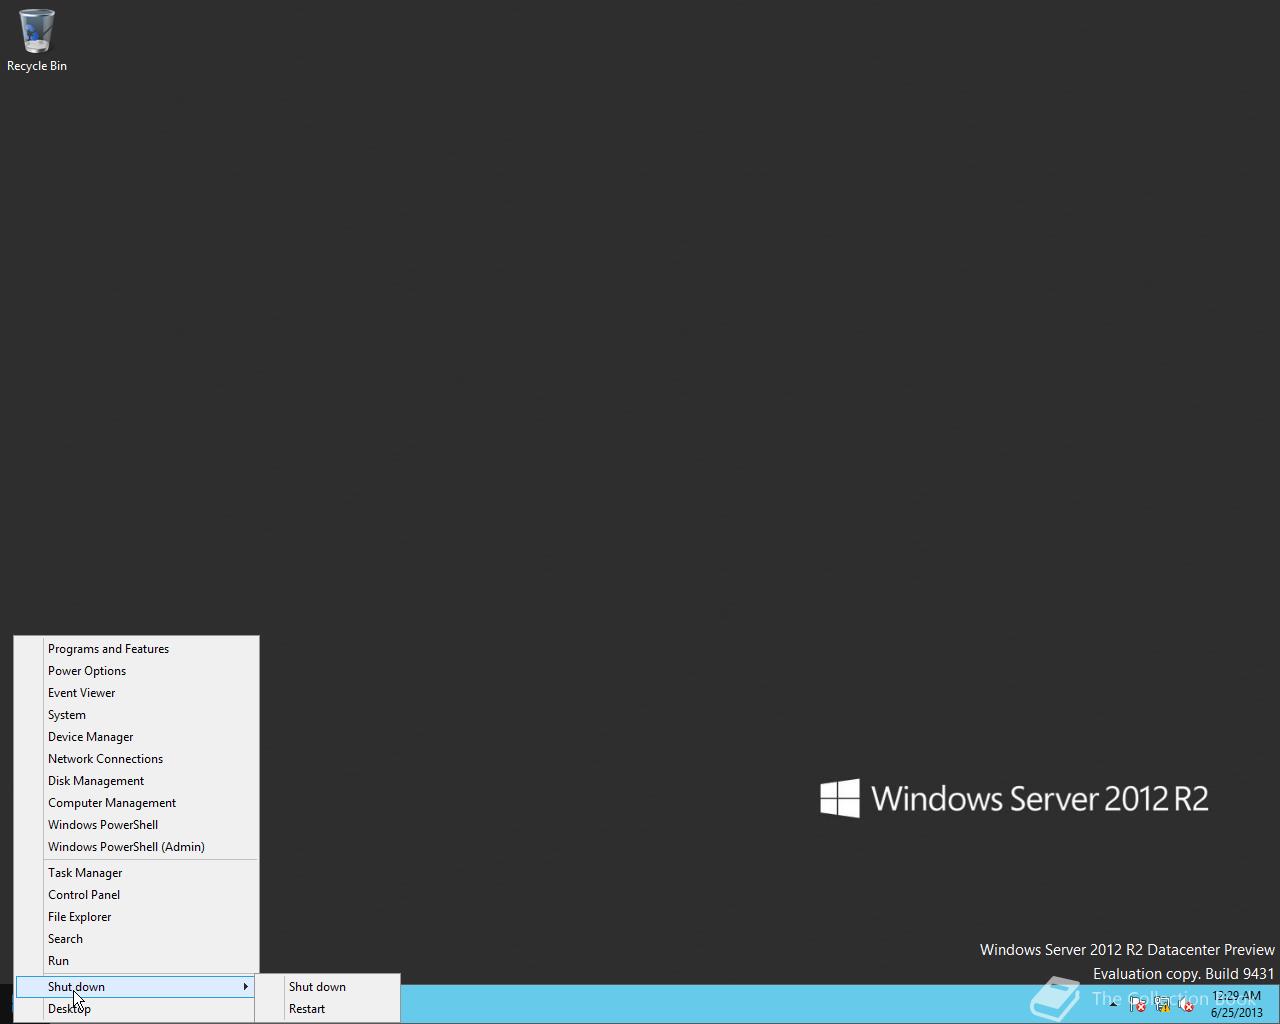Click the Action Center flag tray icon
This screenshot has height=1024, width=1280.
1137,1005
